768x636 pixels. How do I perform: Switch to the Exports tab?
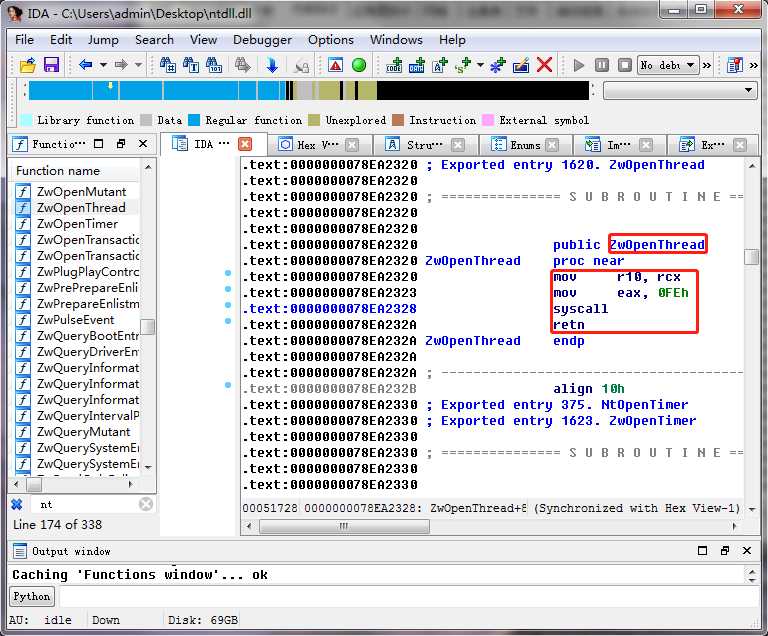pos(713,145)
